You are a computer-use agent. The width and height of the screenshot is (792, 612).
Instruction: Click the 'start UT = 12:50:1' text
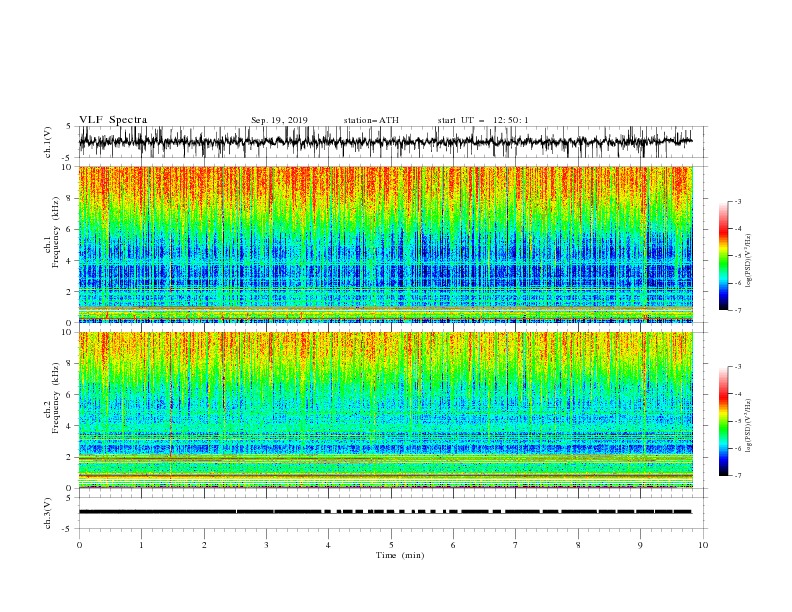[483, 120]
